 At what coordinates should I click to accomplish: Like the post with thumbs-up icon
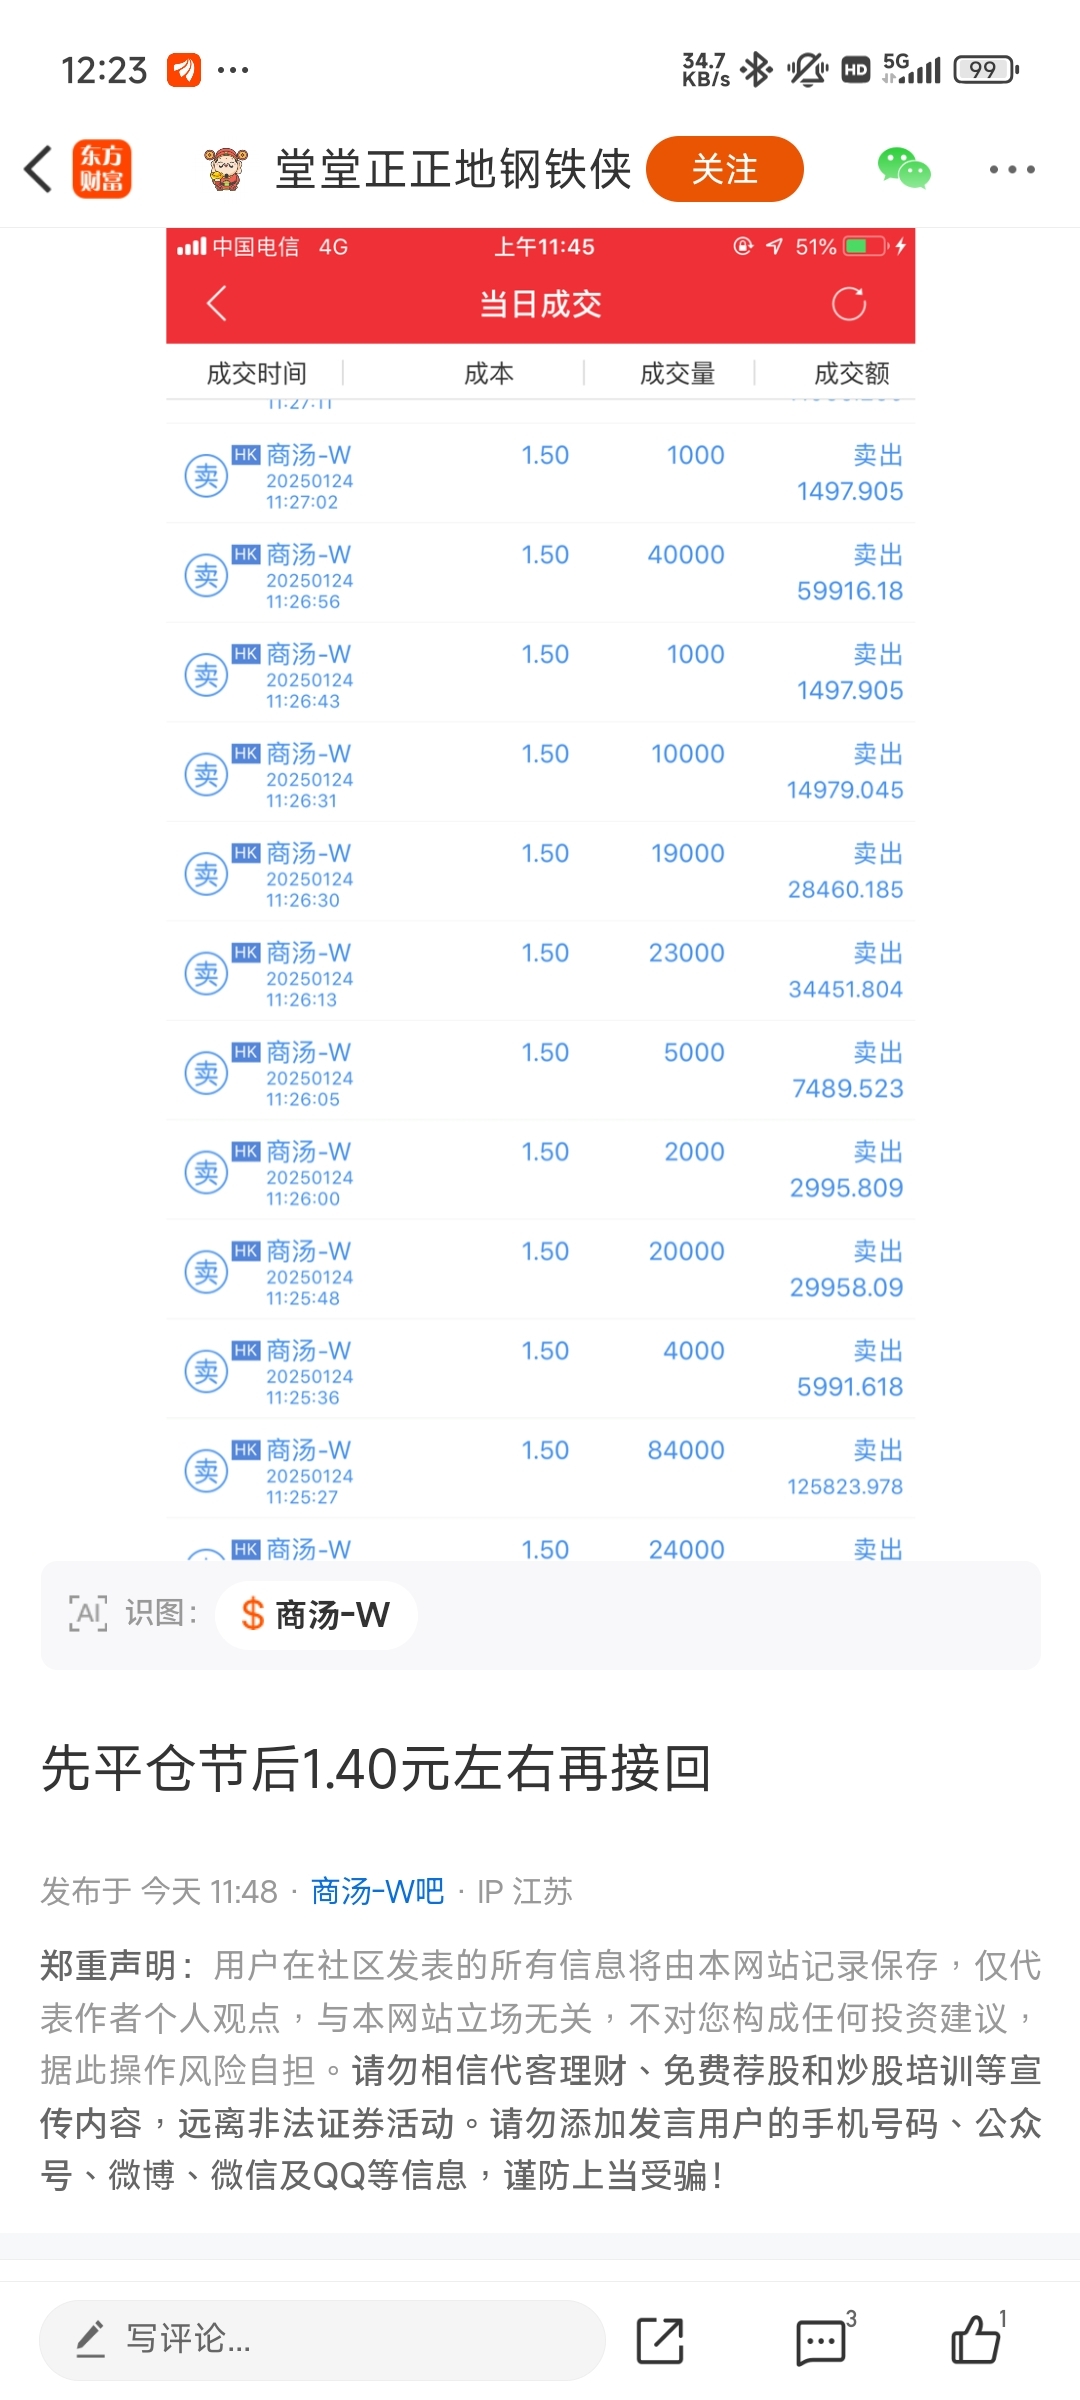[975, 2341]
